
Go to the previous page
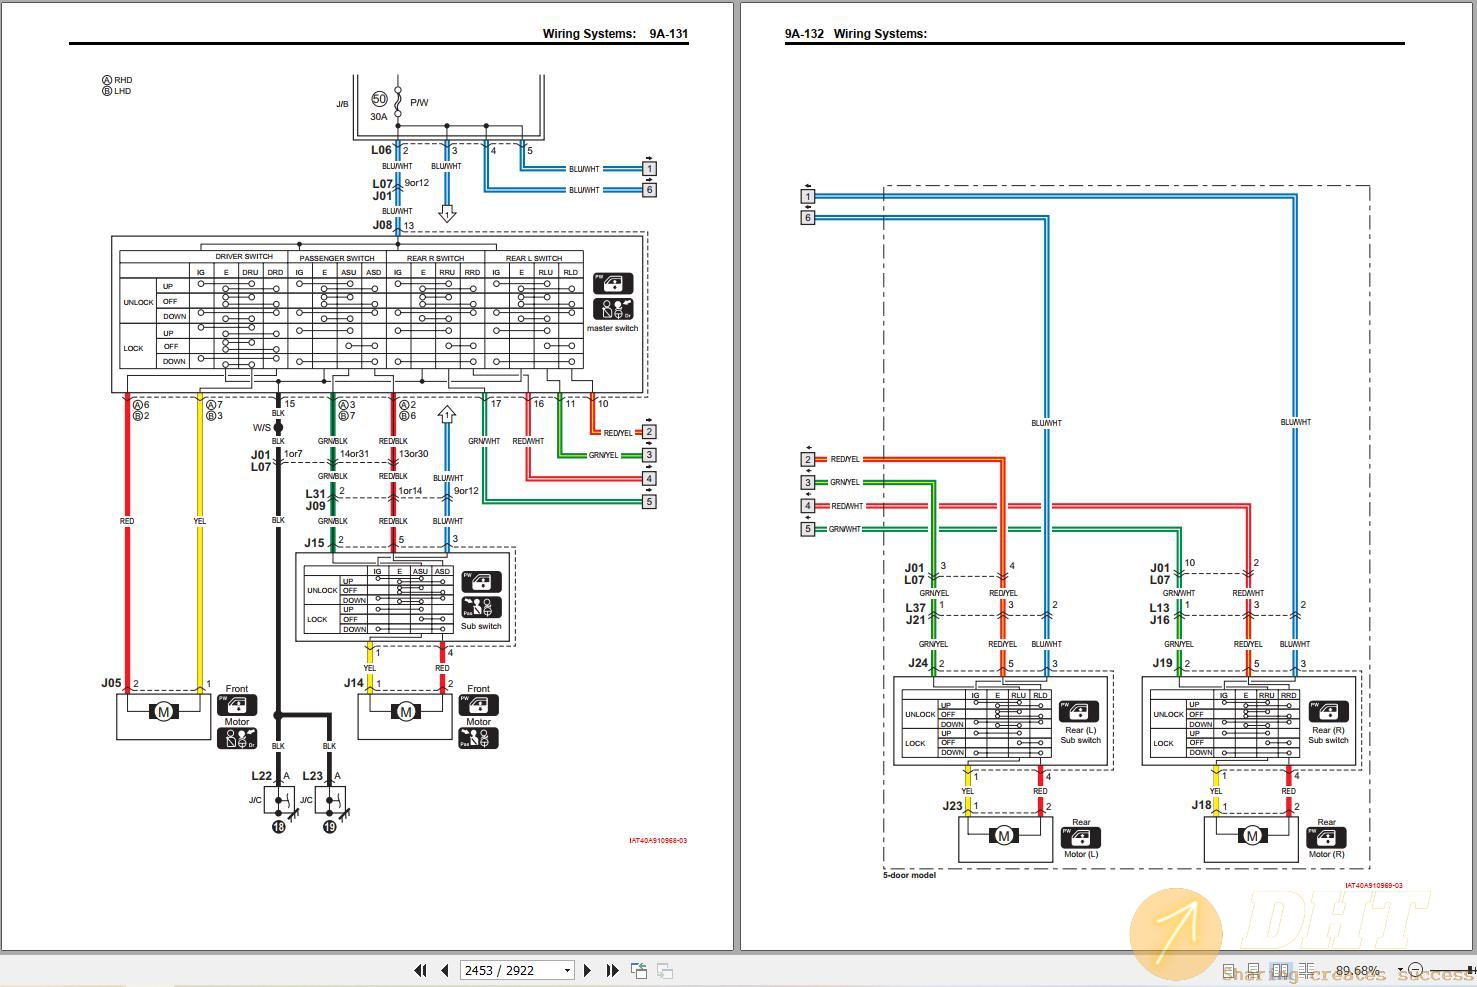444,970
